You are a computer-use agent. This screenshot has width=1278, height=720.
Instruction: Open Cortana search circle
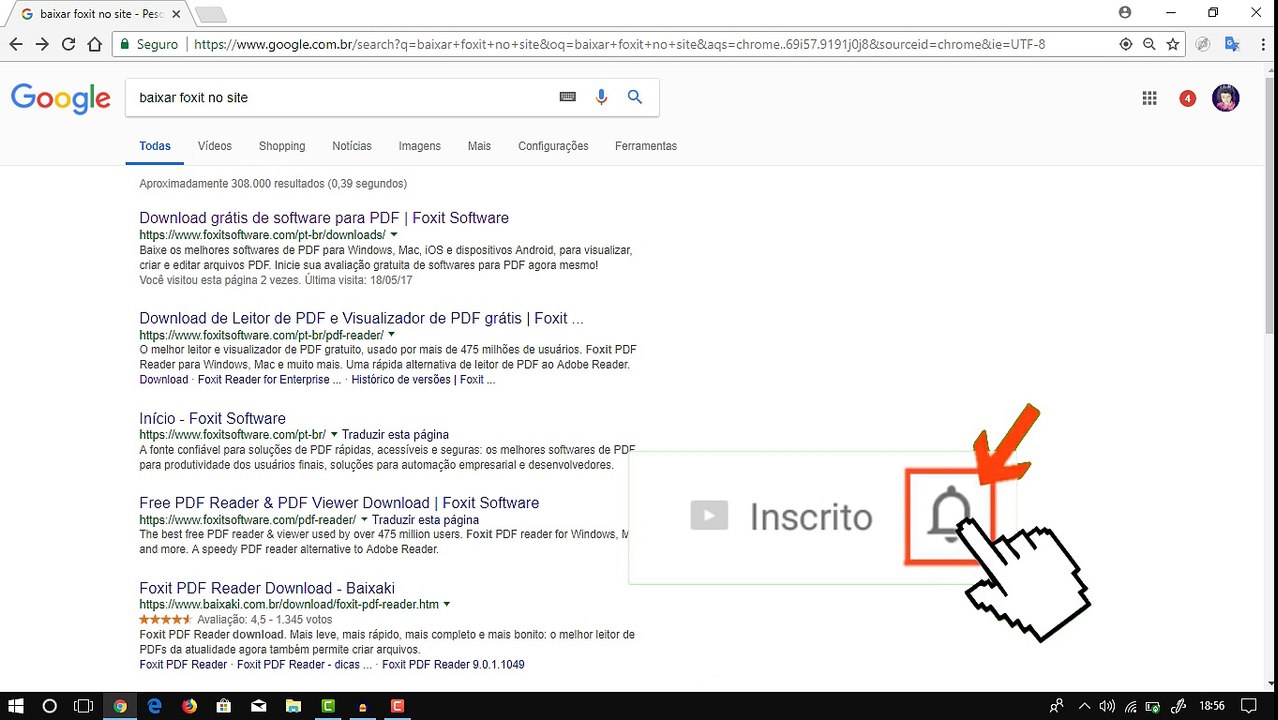point(49,706)
